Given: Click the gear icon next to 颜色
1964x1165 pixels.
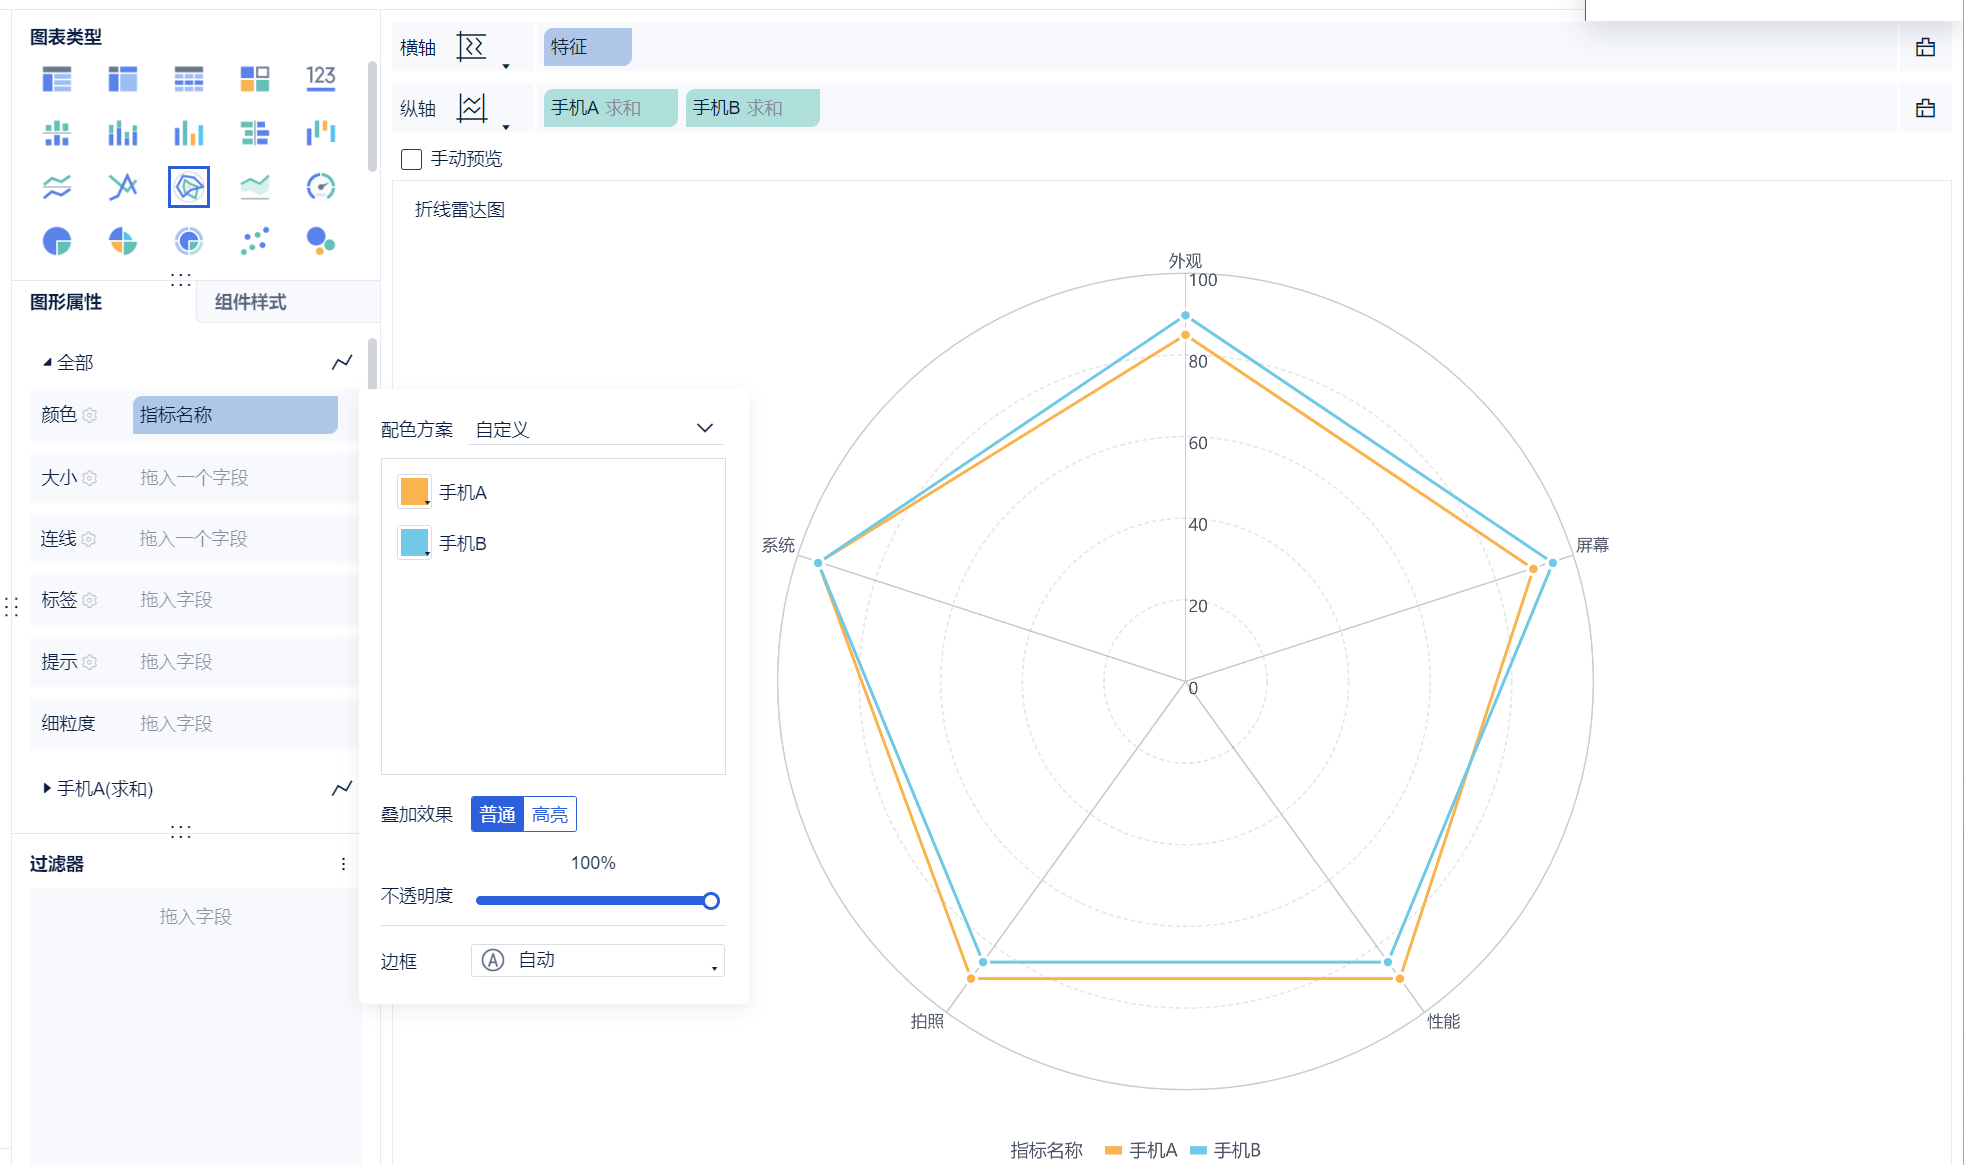Looking at the screenshot, I should click(90, 415).
